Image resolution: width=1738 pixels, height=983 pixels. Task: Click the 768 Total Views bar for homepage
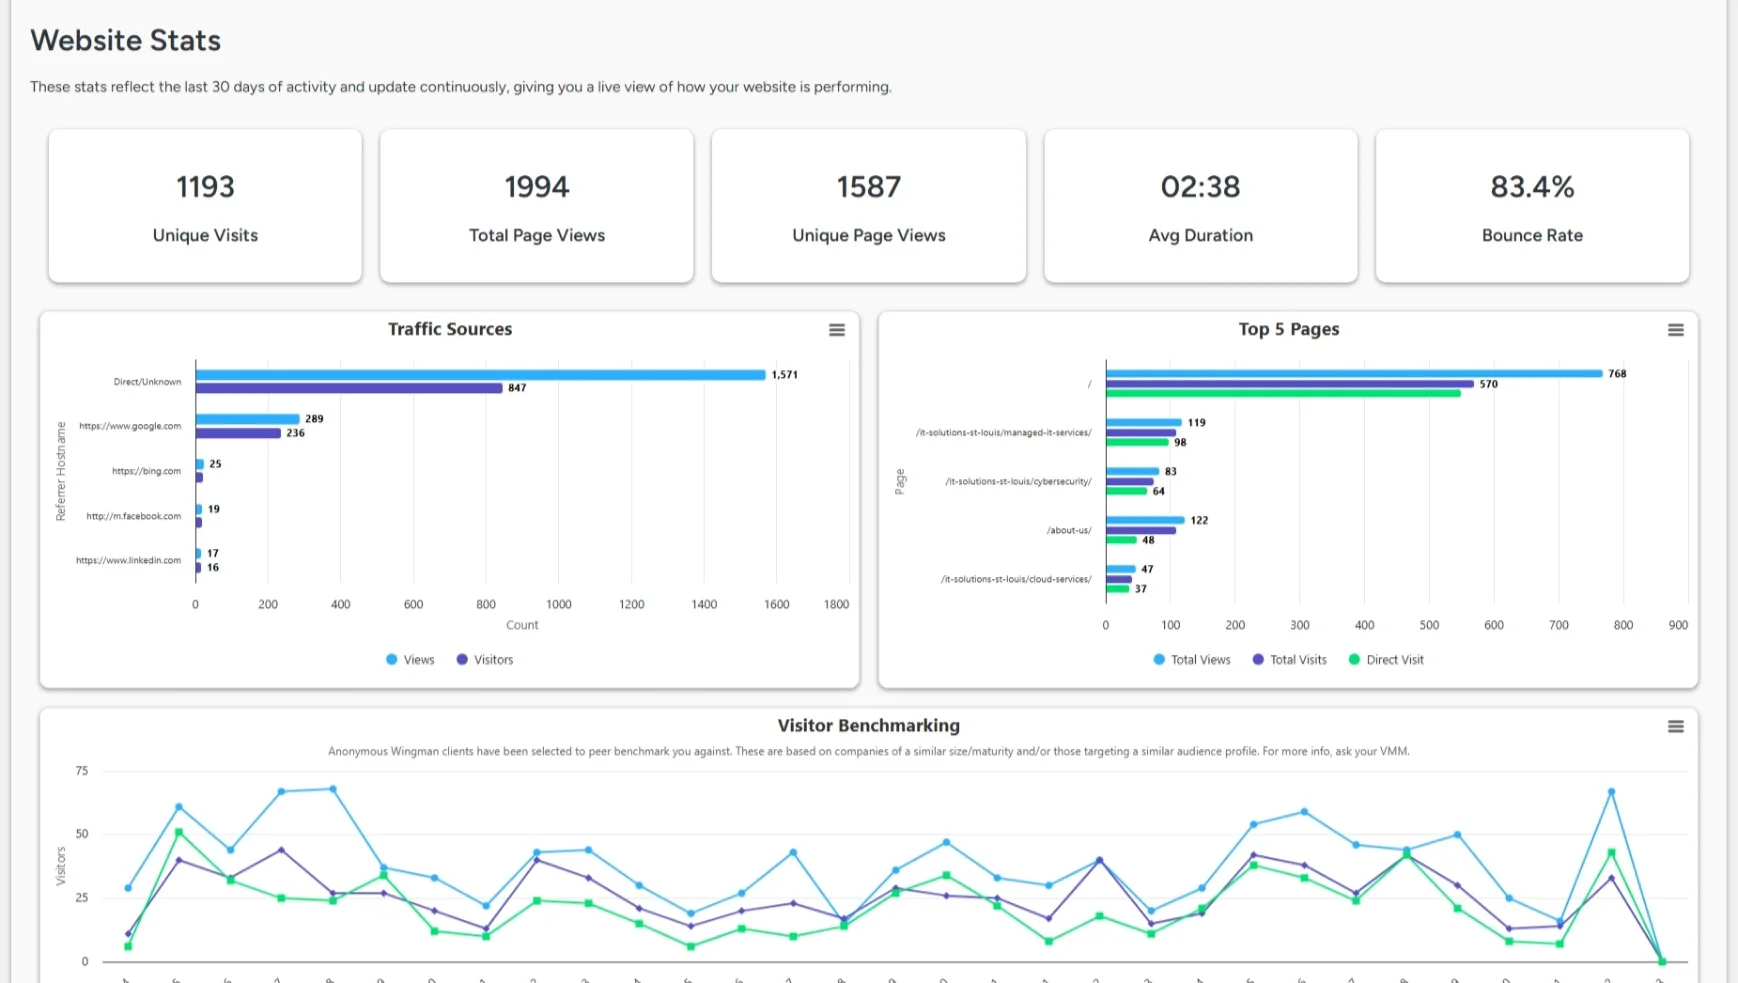click(x=1350, y=373)
